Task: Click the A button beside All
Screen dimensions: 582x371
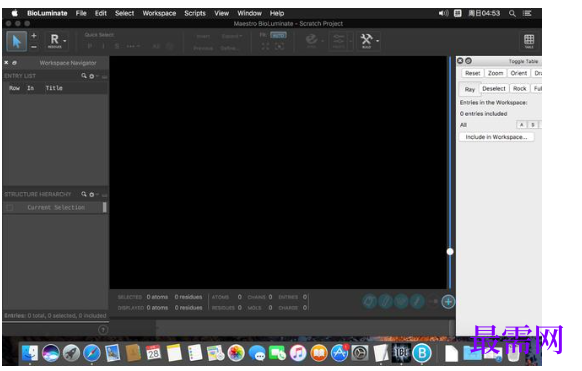Action: point(521,125)
